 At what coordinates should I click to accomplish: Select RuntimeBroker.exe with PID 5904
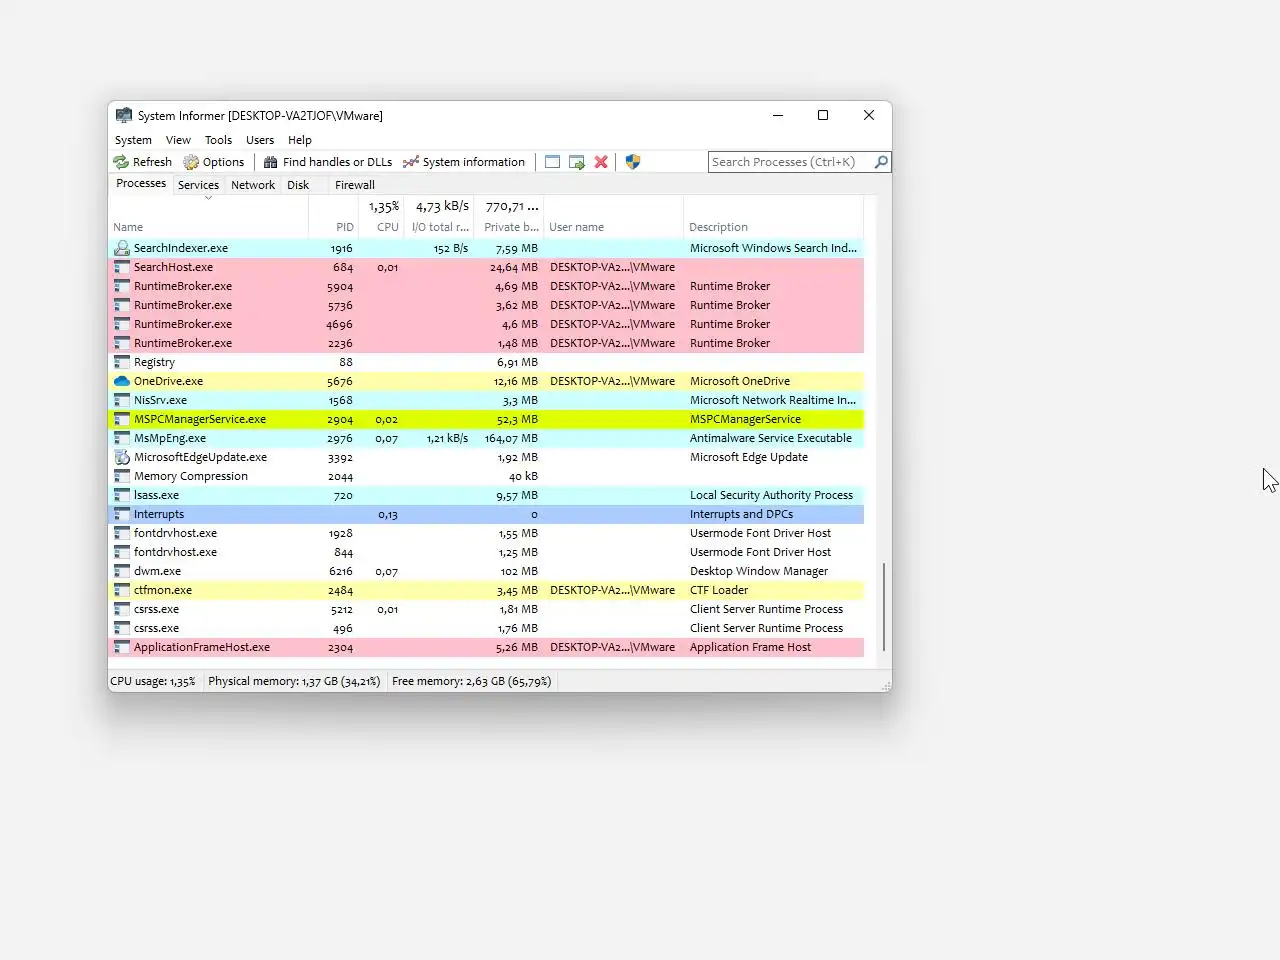click(x=486, y=286)
